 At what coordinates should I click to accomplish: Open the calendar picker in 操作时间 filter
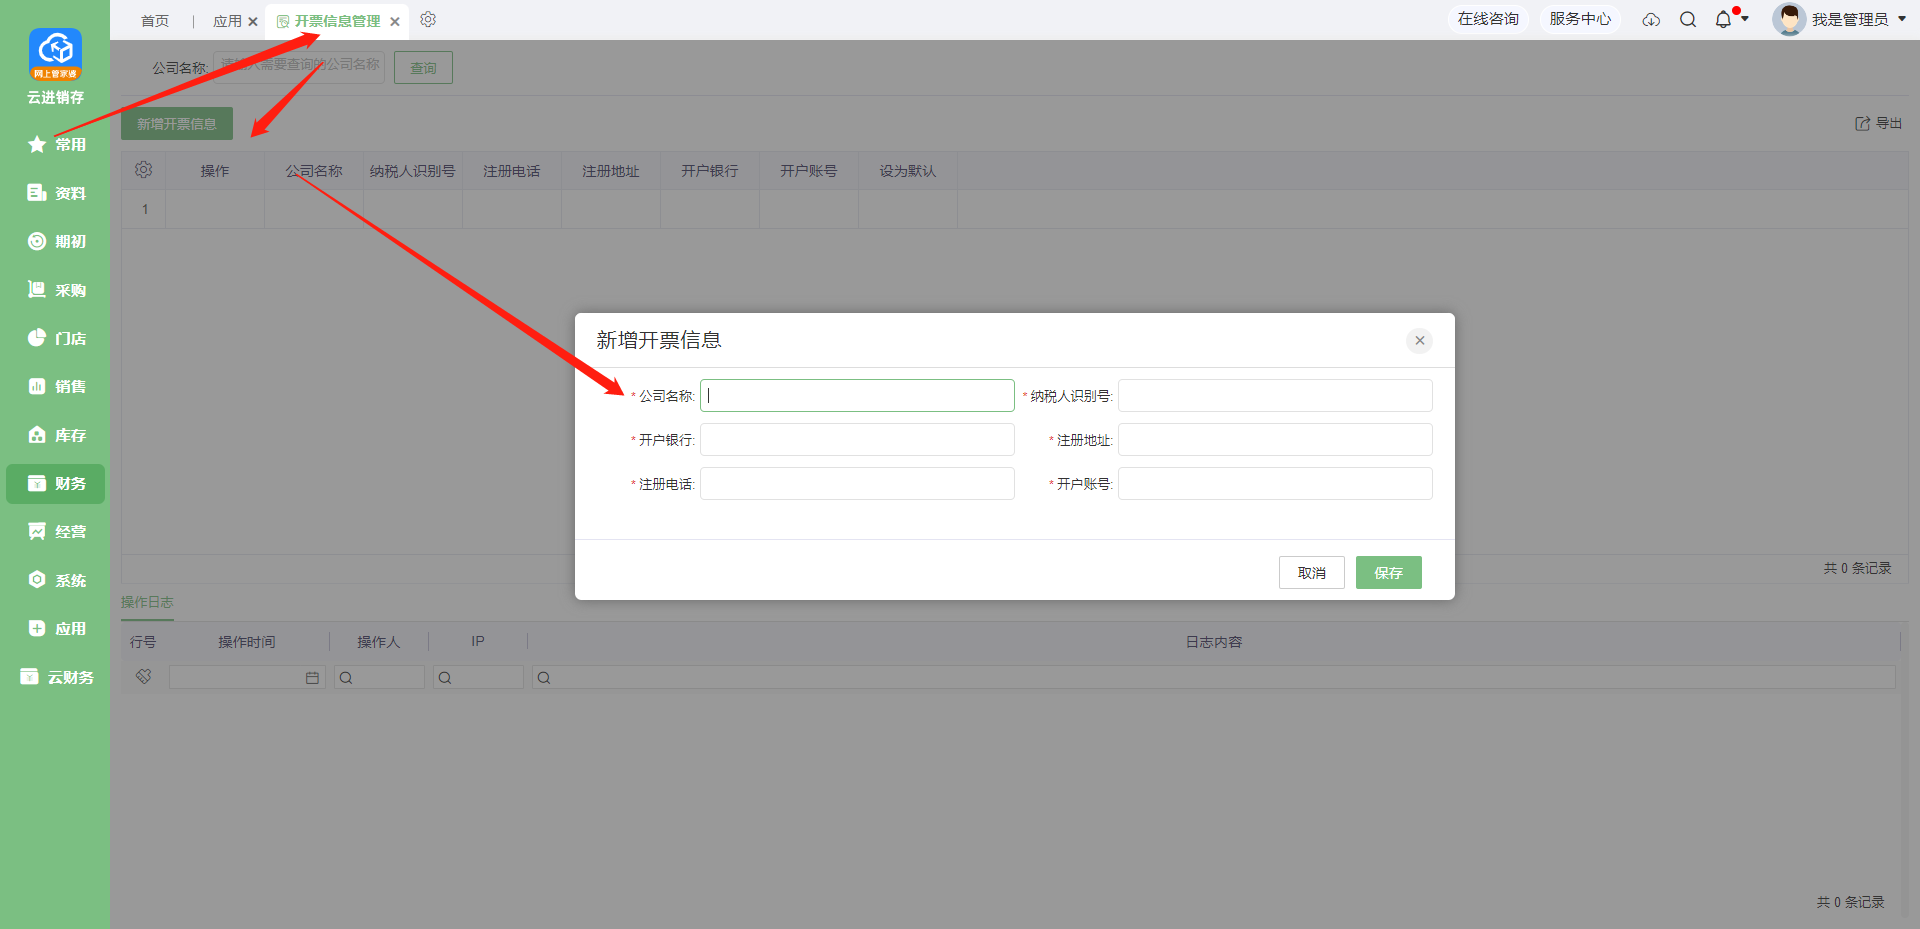312,678
